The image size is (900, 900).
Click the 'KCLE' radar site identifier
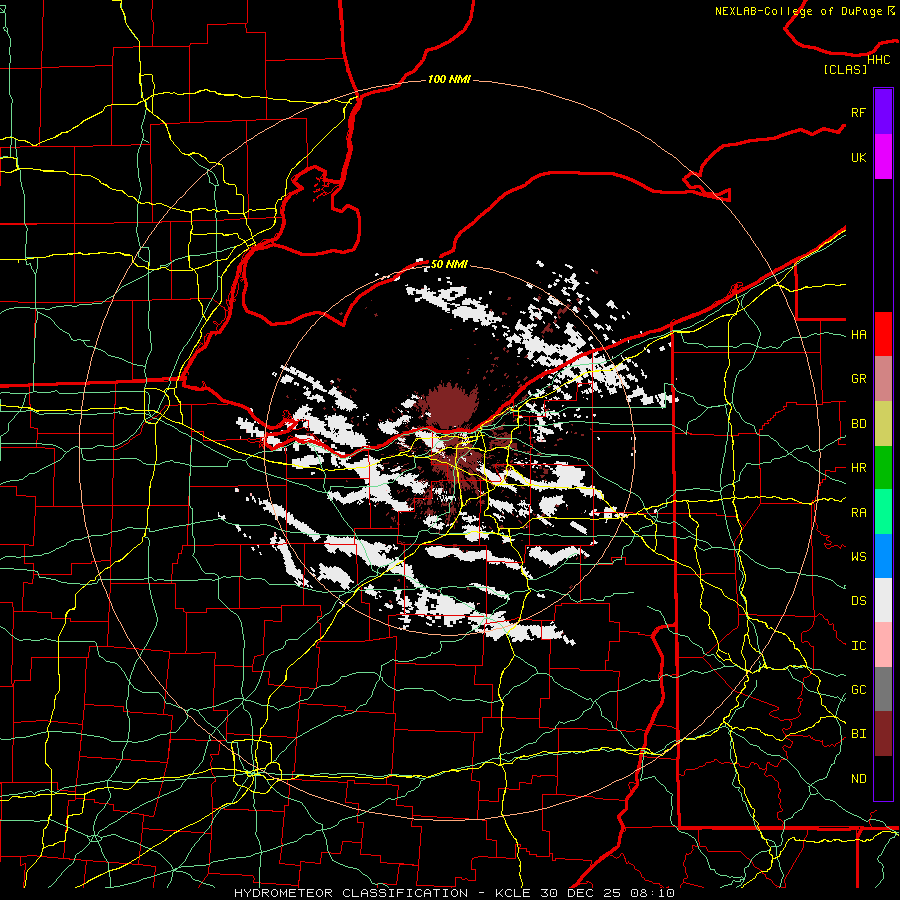(x=513, y=893)
